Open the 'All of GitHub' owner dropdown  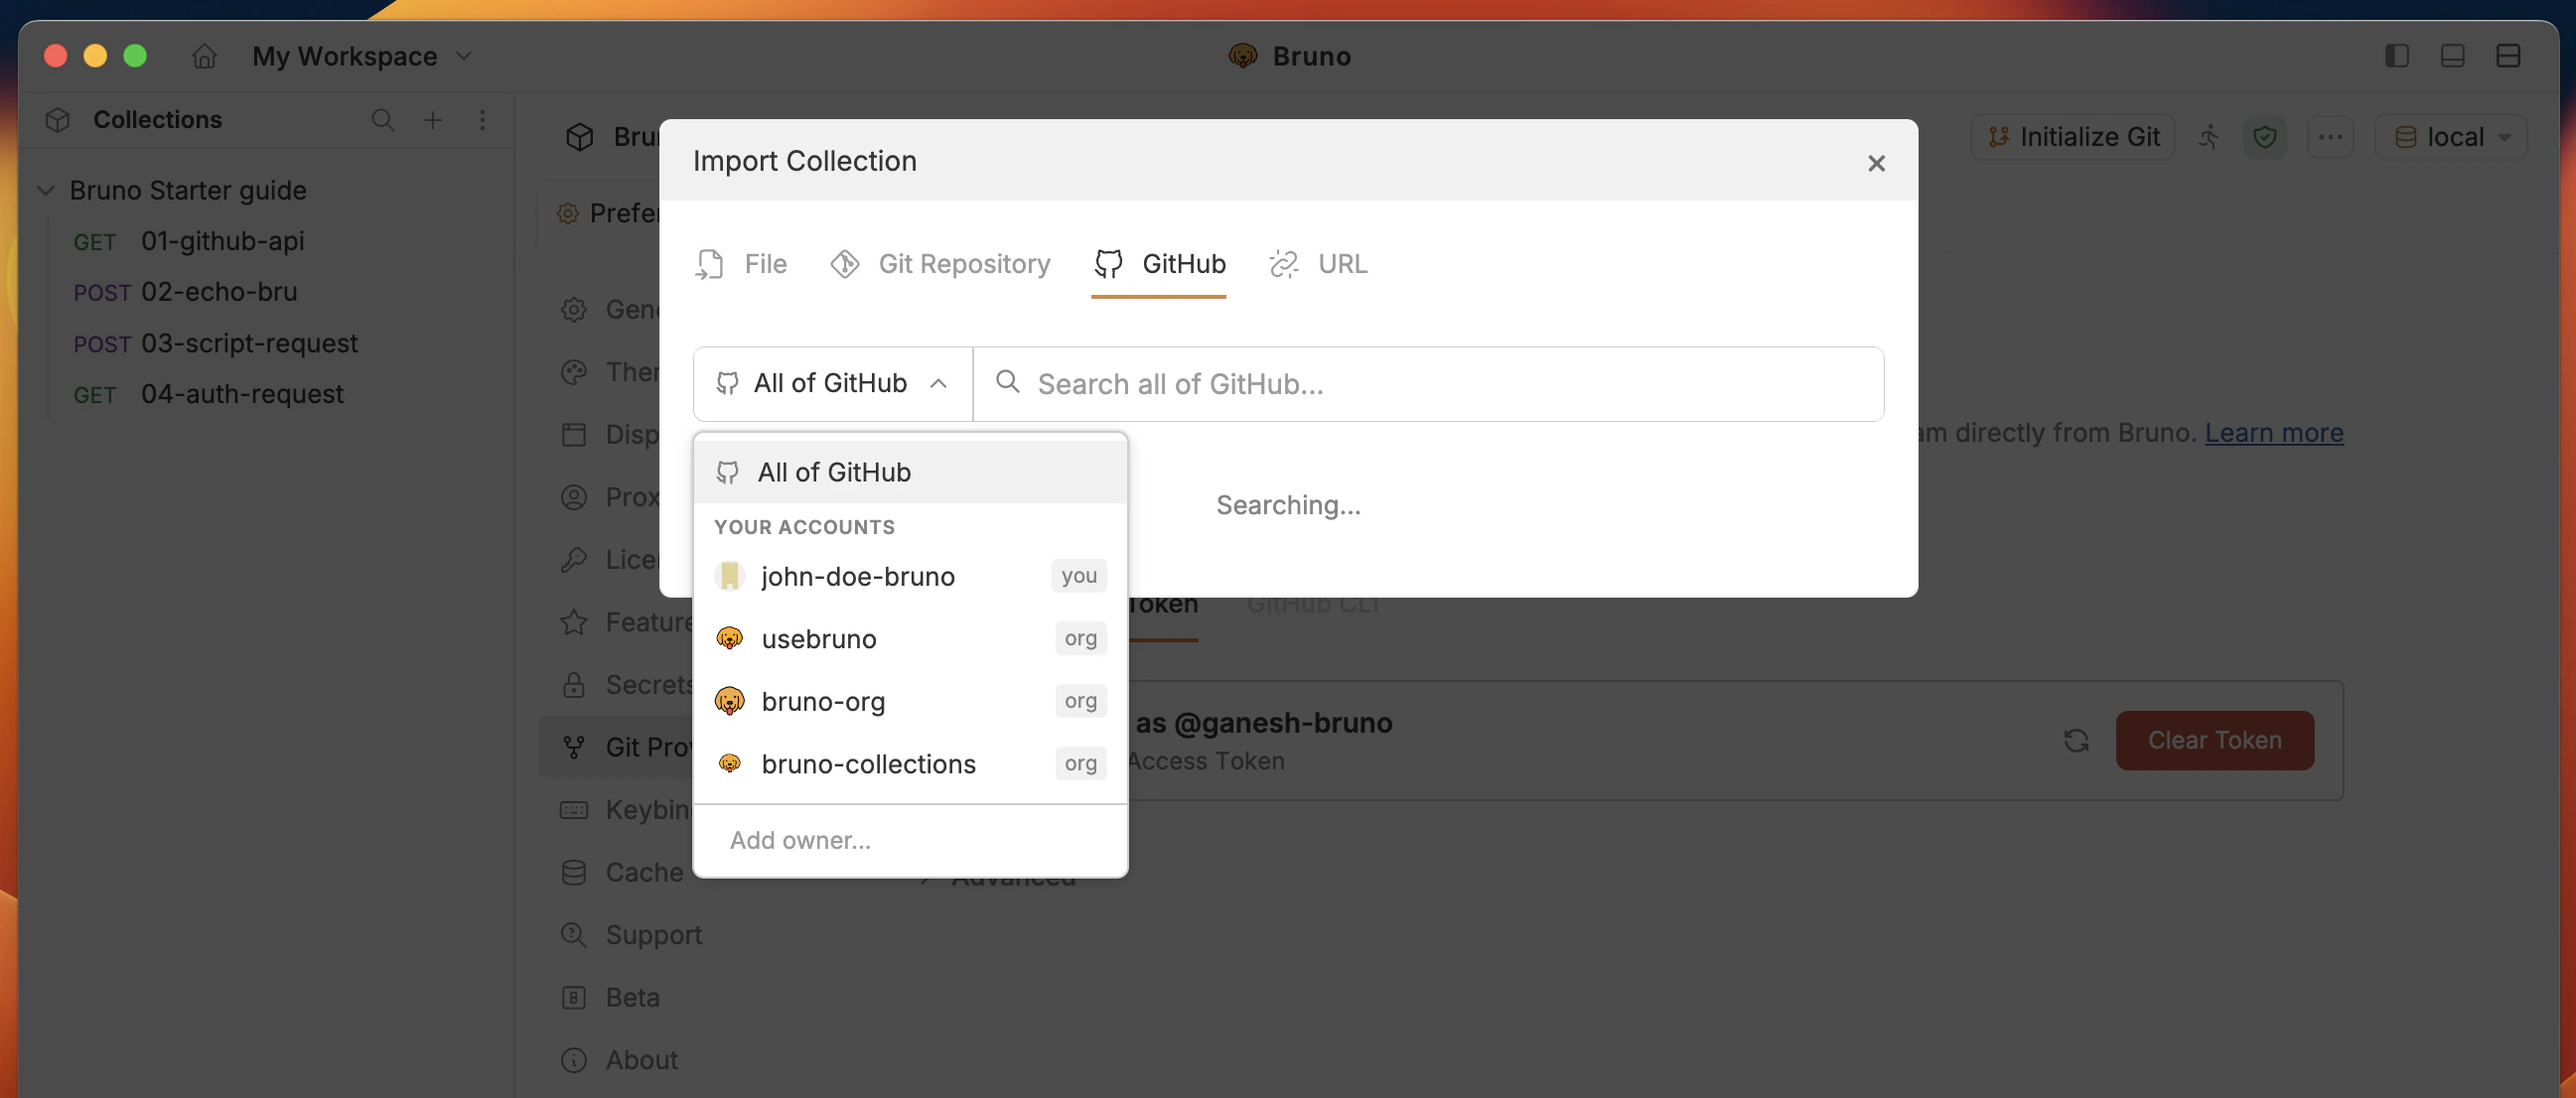(x=831, y=383)
